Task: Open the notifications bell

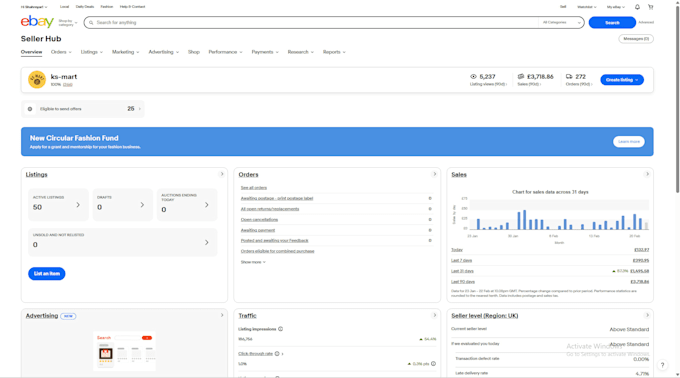Action: tap(637, 7)
